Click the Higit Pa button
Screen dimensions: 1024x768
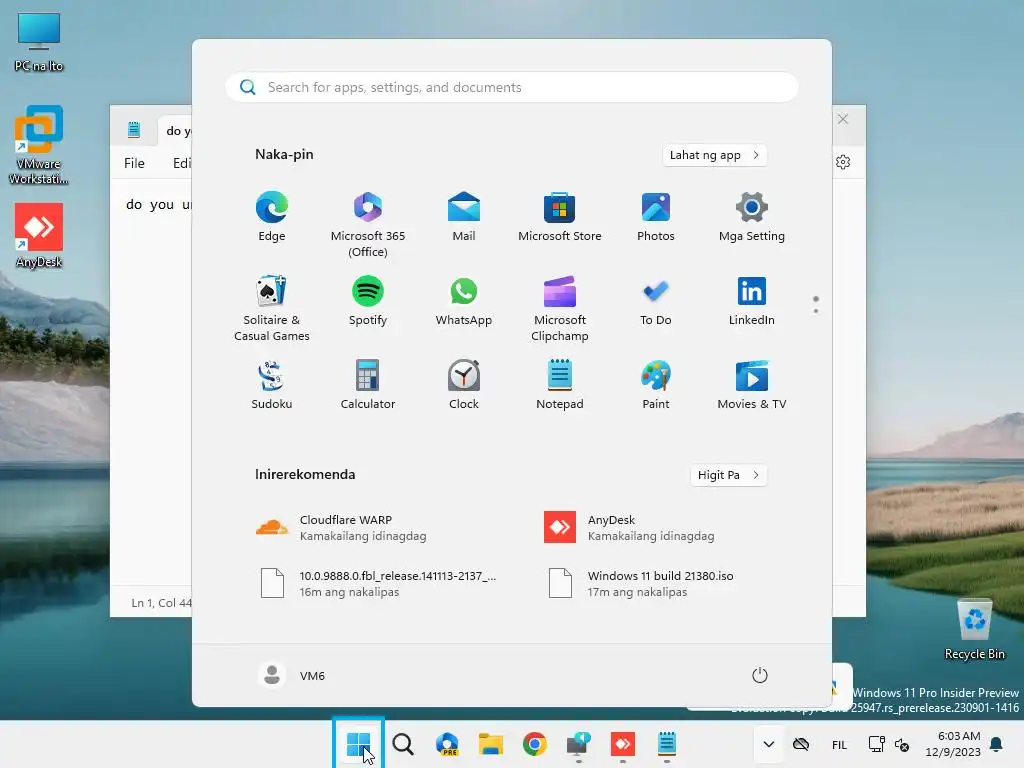(x=728, y=475)
